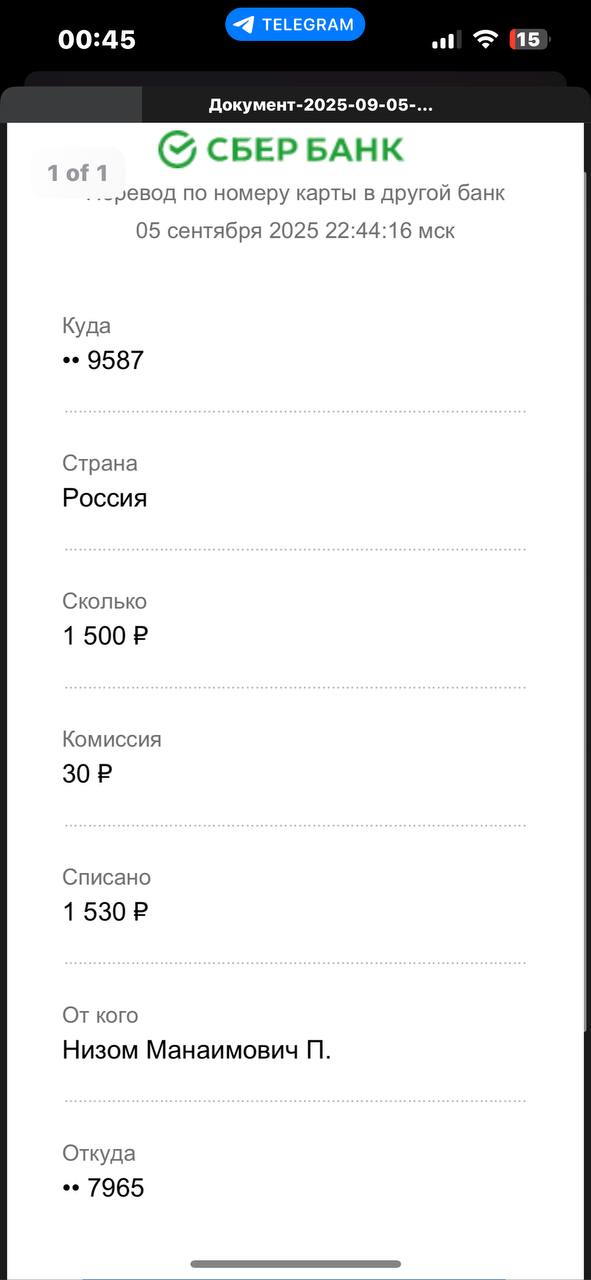Tap the amount 1 500 ₽
Screen dimensions: 591x1280
[105, 636]
